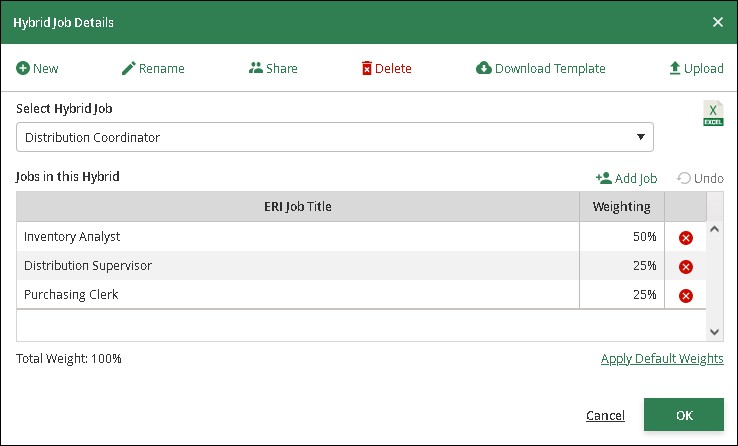The image size is (738, 446).
Task: Click the Add Job person-plus icon
Action: [603, 178]
